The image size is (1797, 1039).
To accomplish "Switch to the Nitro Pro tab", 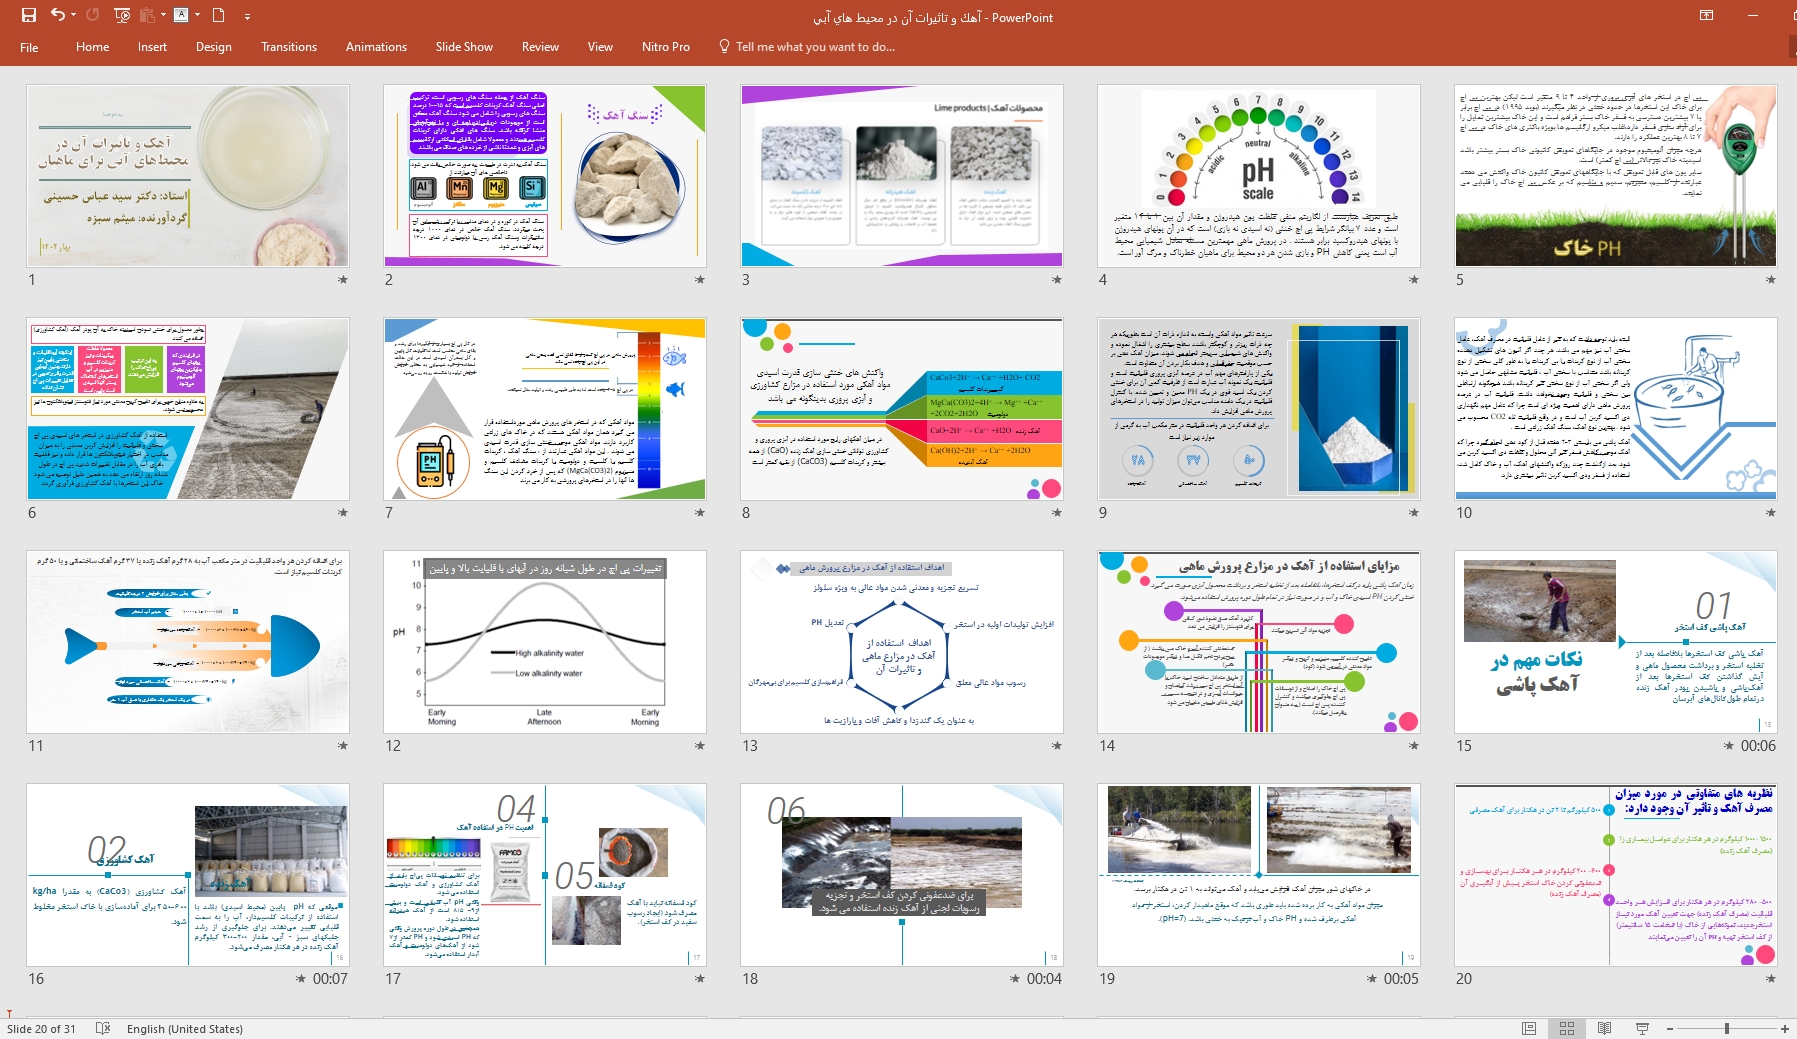I will (665, 47).
